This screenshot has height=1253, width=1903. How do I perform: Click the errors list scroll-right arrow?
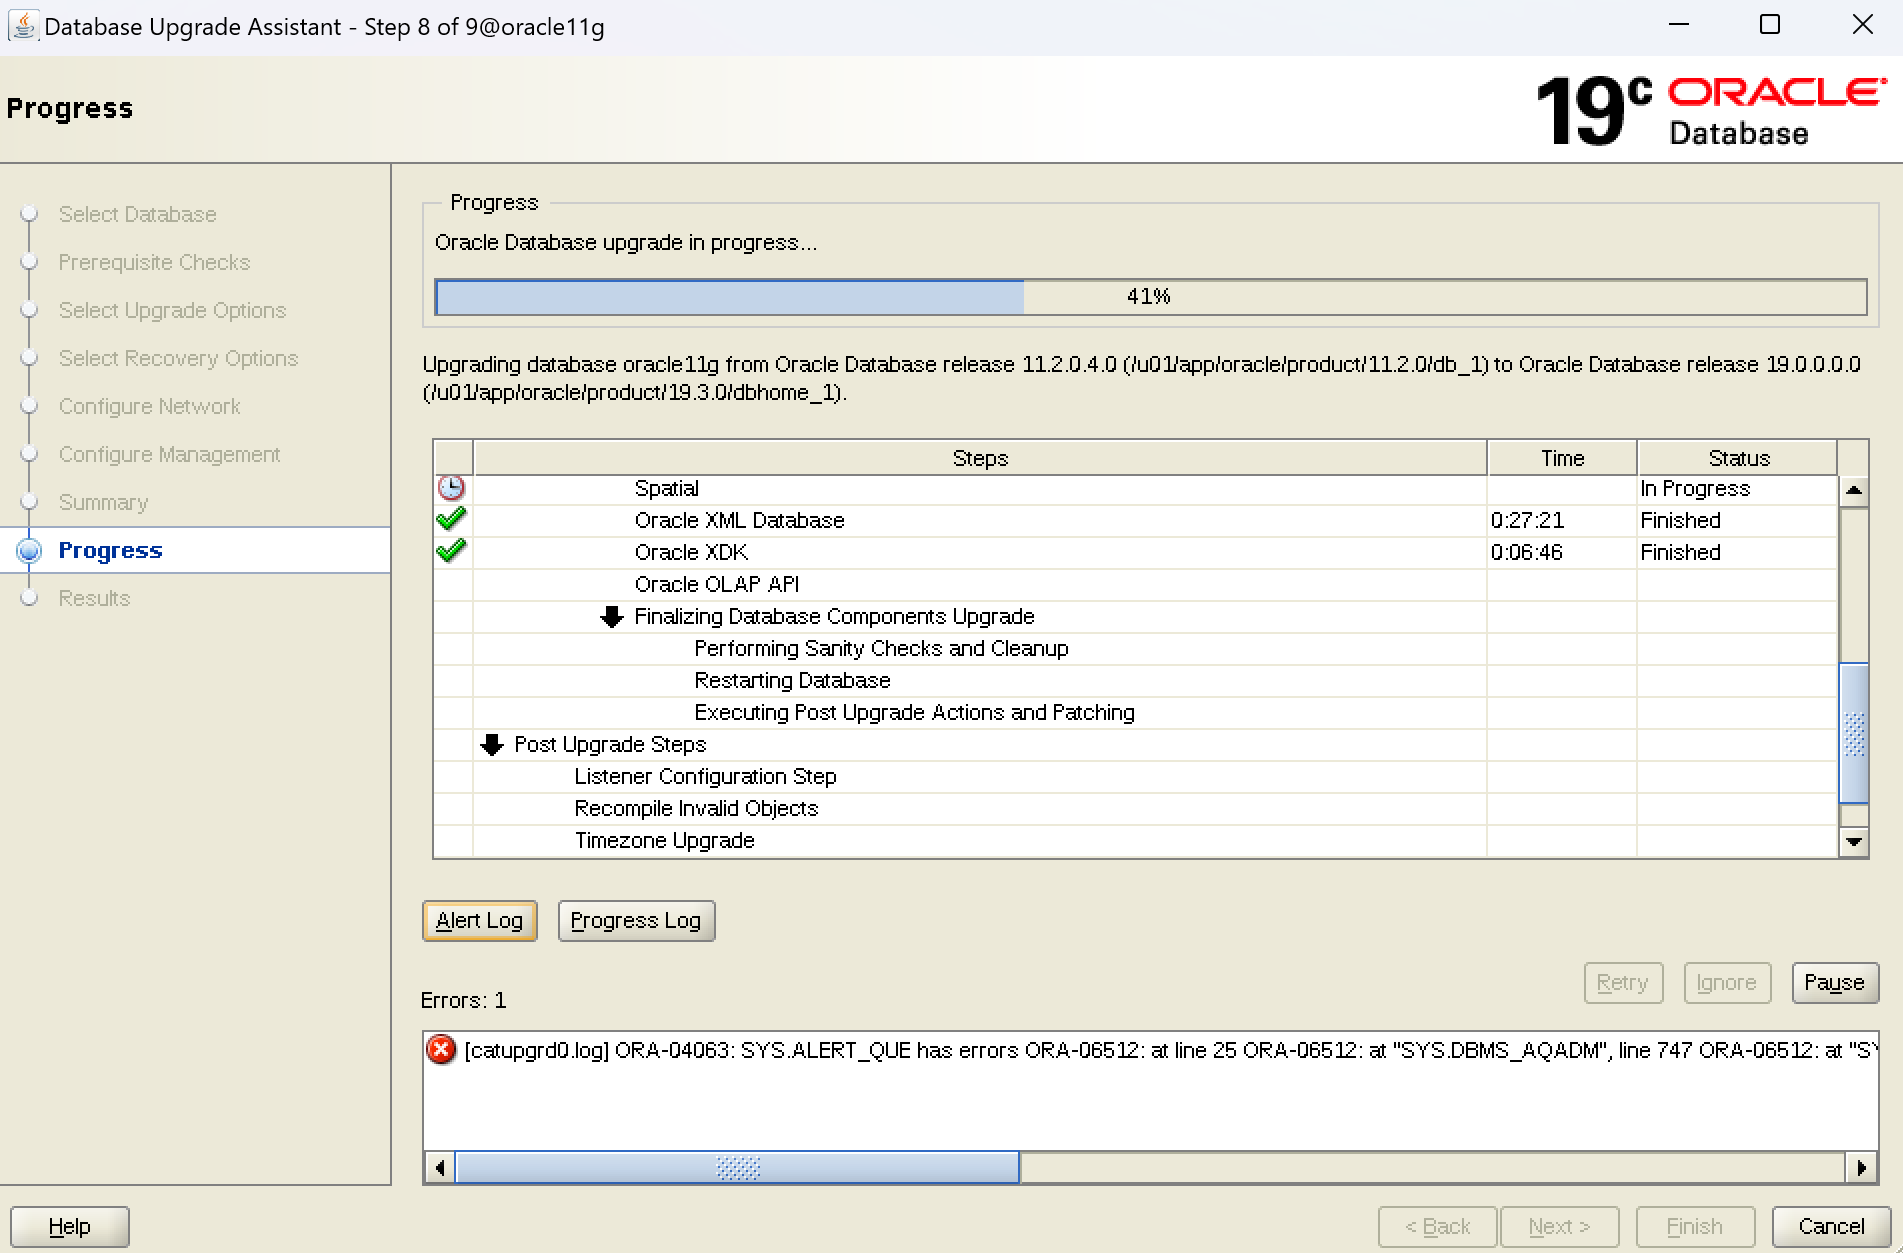[x=1861, y=1167]
